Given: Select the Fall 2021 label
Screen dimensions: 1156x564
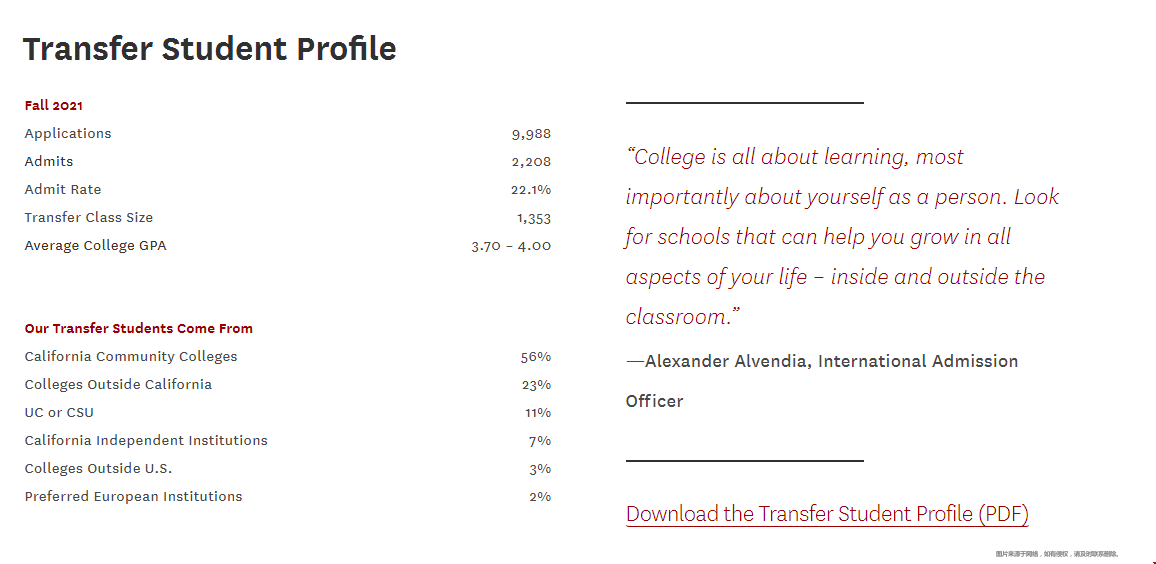Looking at the screenshot, I should click(54, 105).
